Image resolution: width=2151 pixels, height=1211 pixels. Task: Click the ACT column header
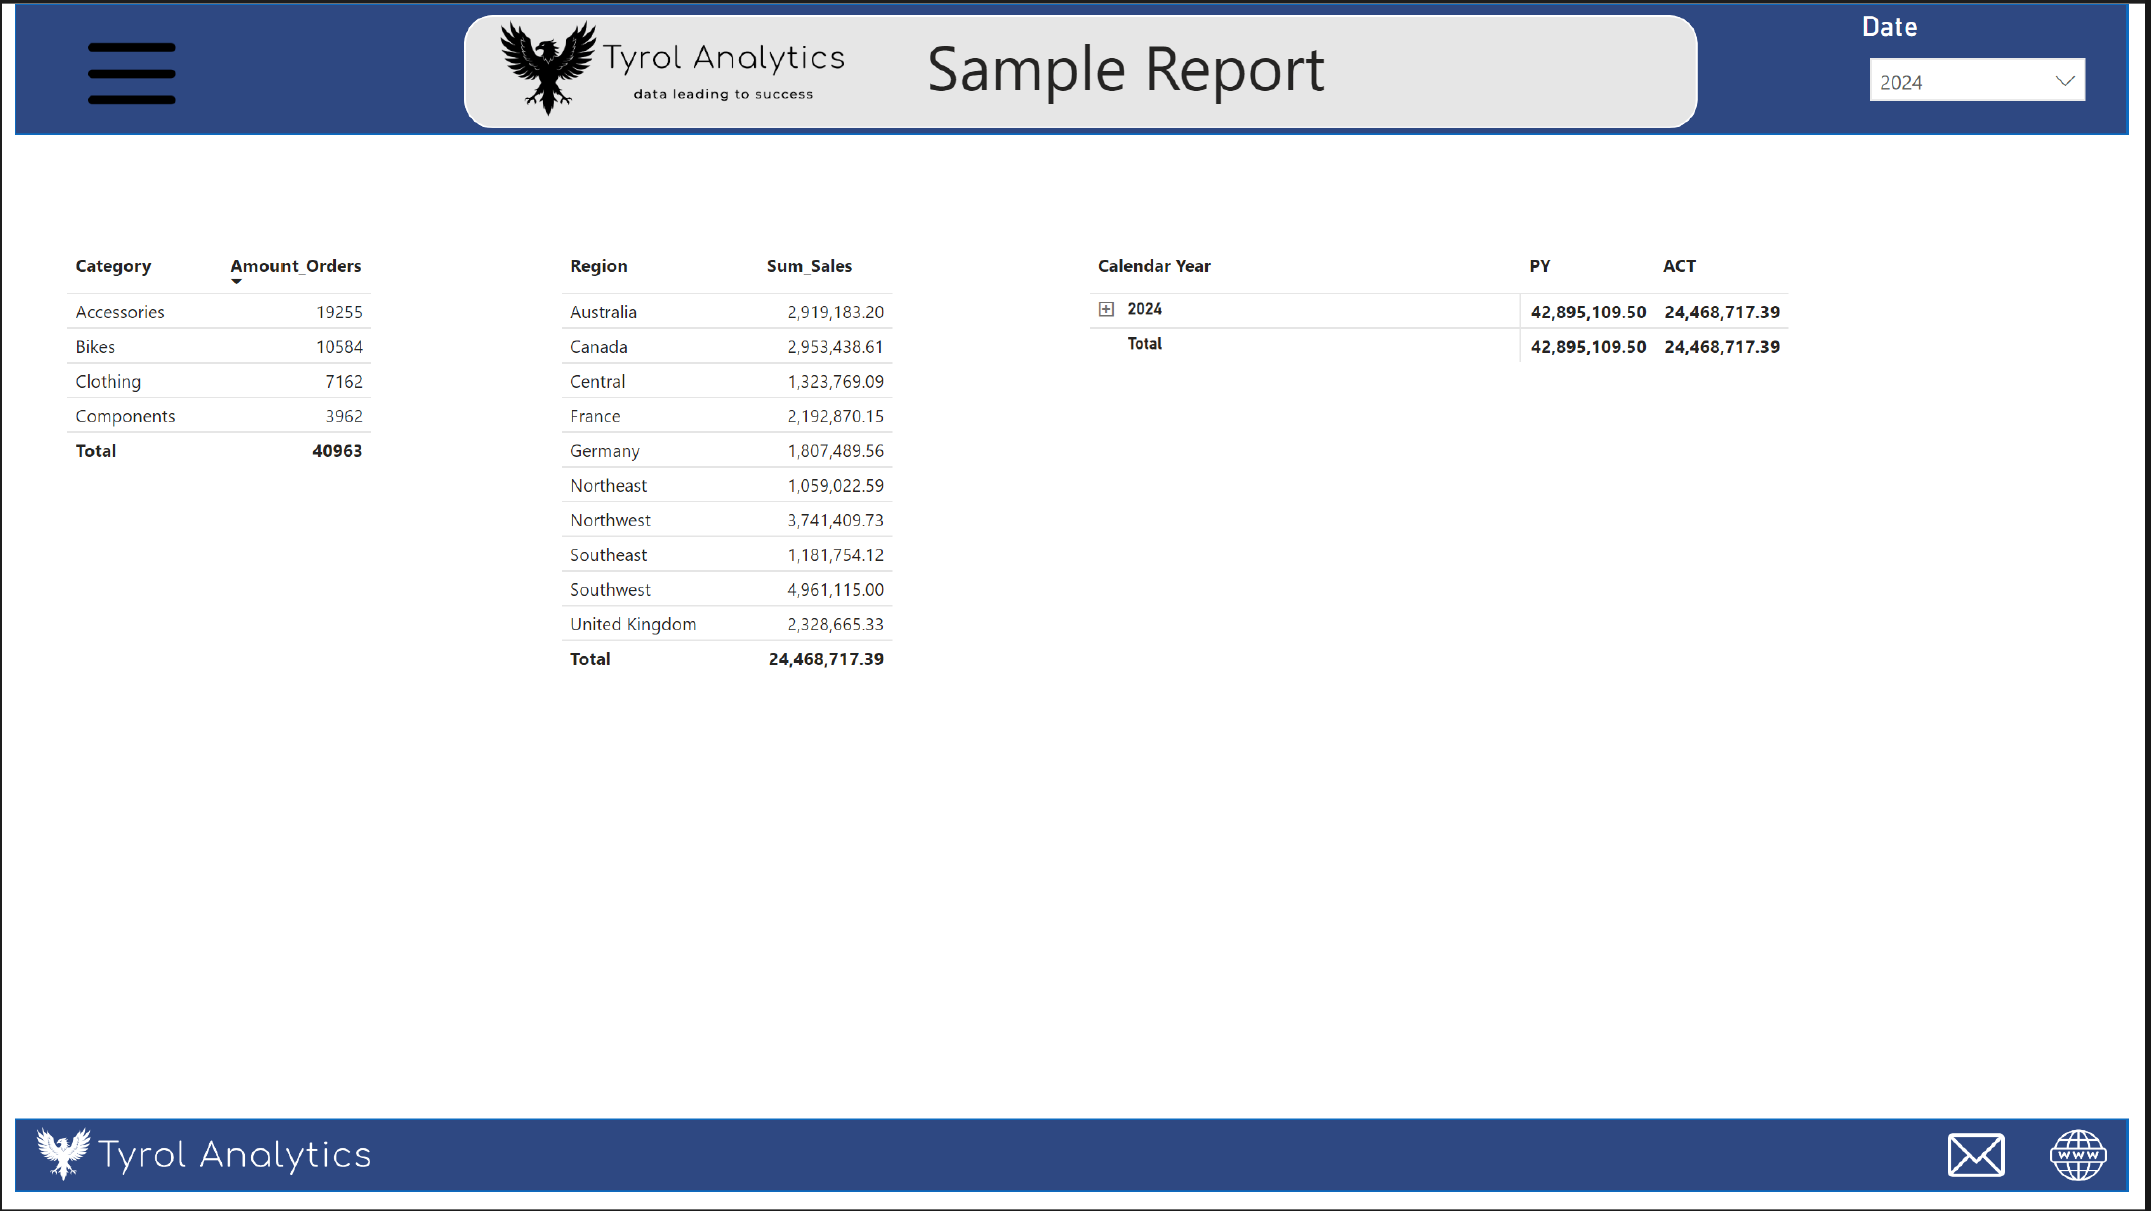coord(1678,266)
